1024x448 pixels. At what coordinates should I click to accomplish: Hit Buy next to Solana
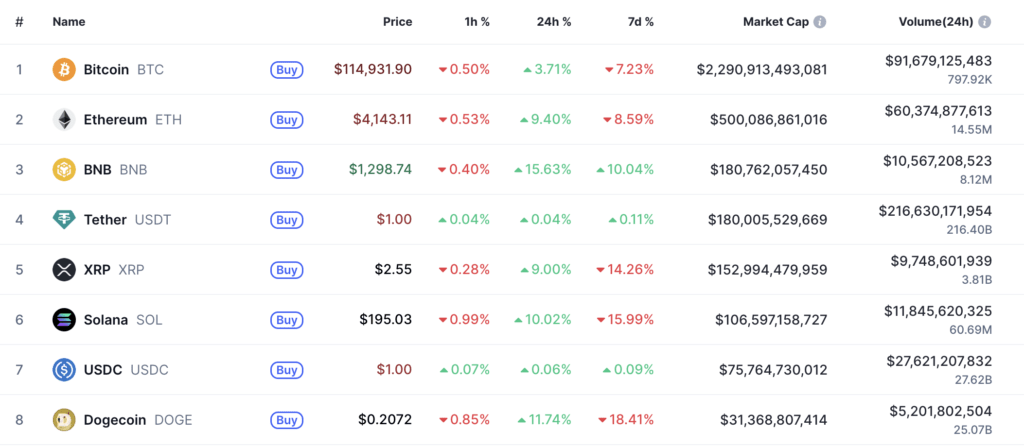point(286,320)
